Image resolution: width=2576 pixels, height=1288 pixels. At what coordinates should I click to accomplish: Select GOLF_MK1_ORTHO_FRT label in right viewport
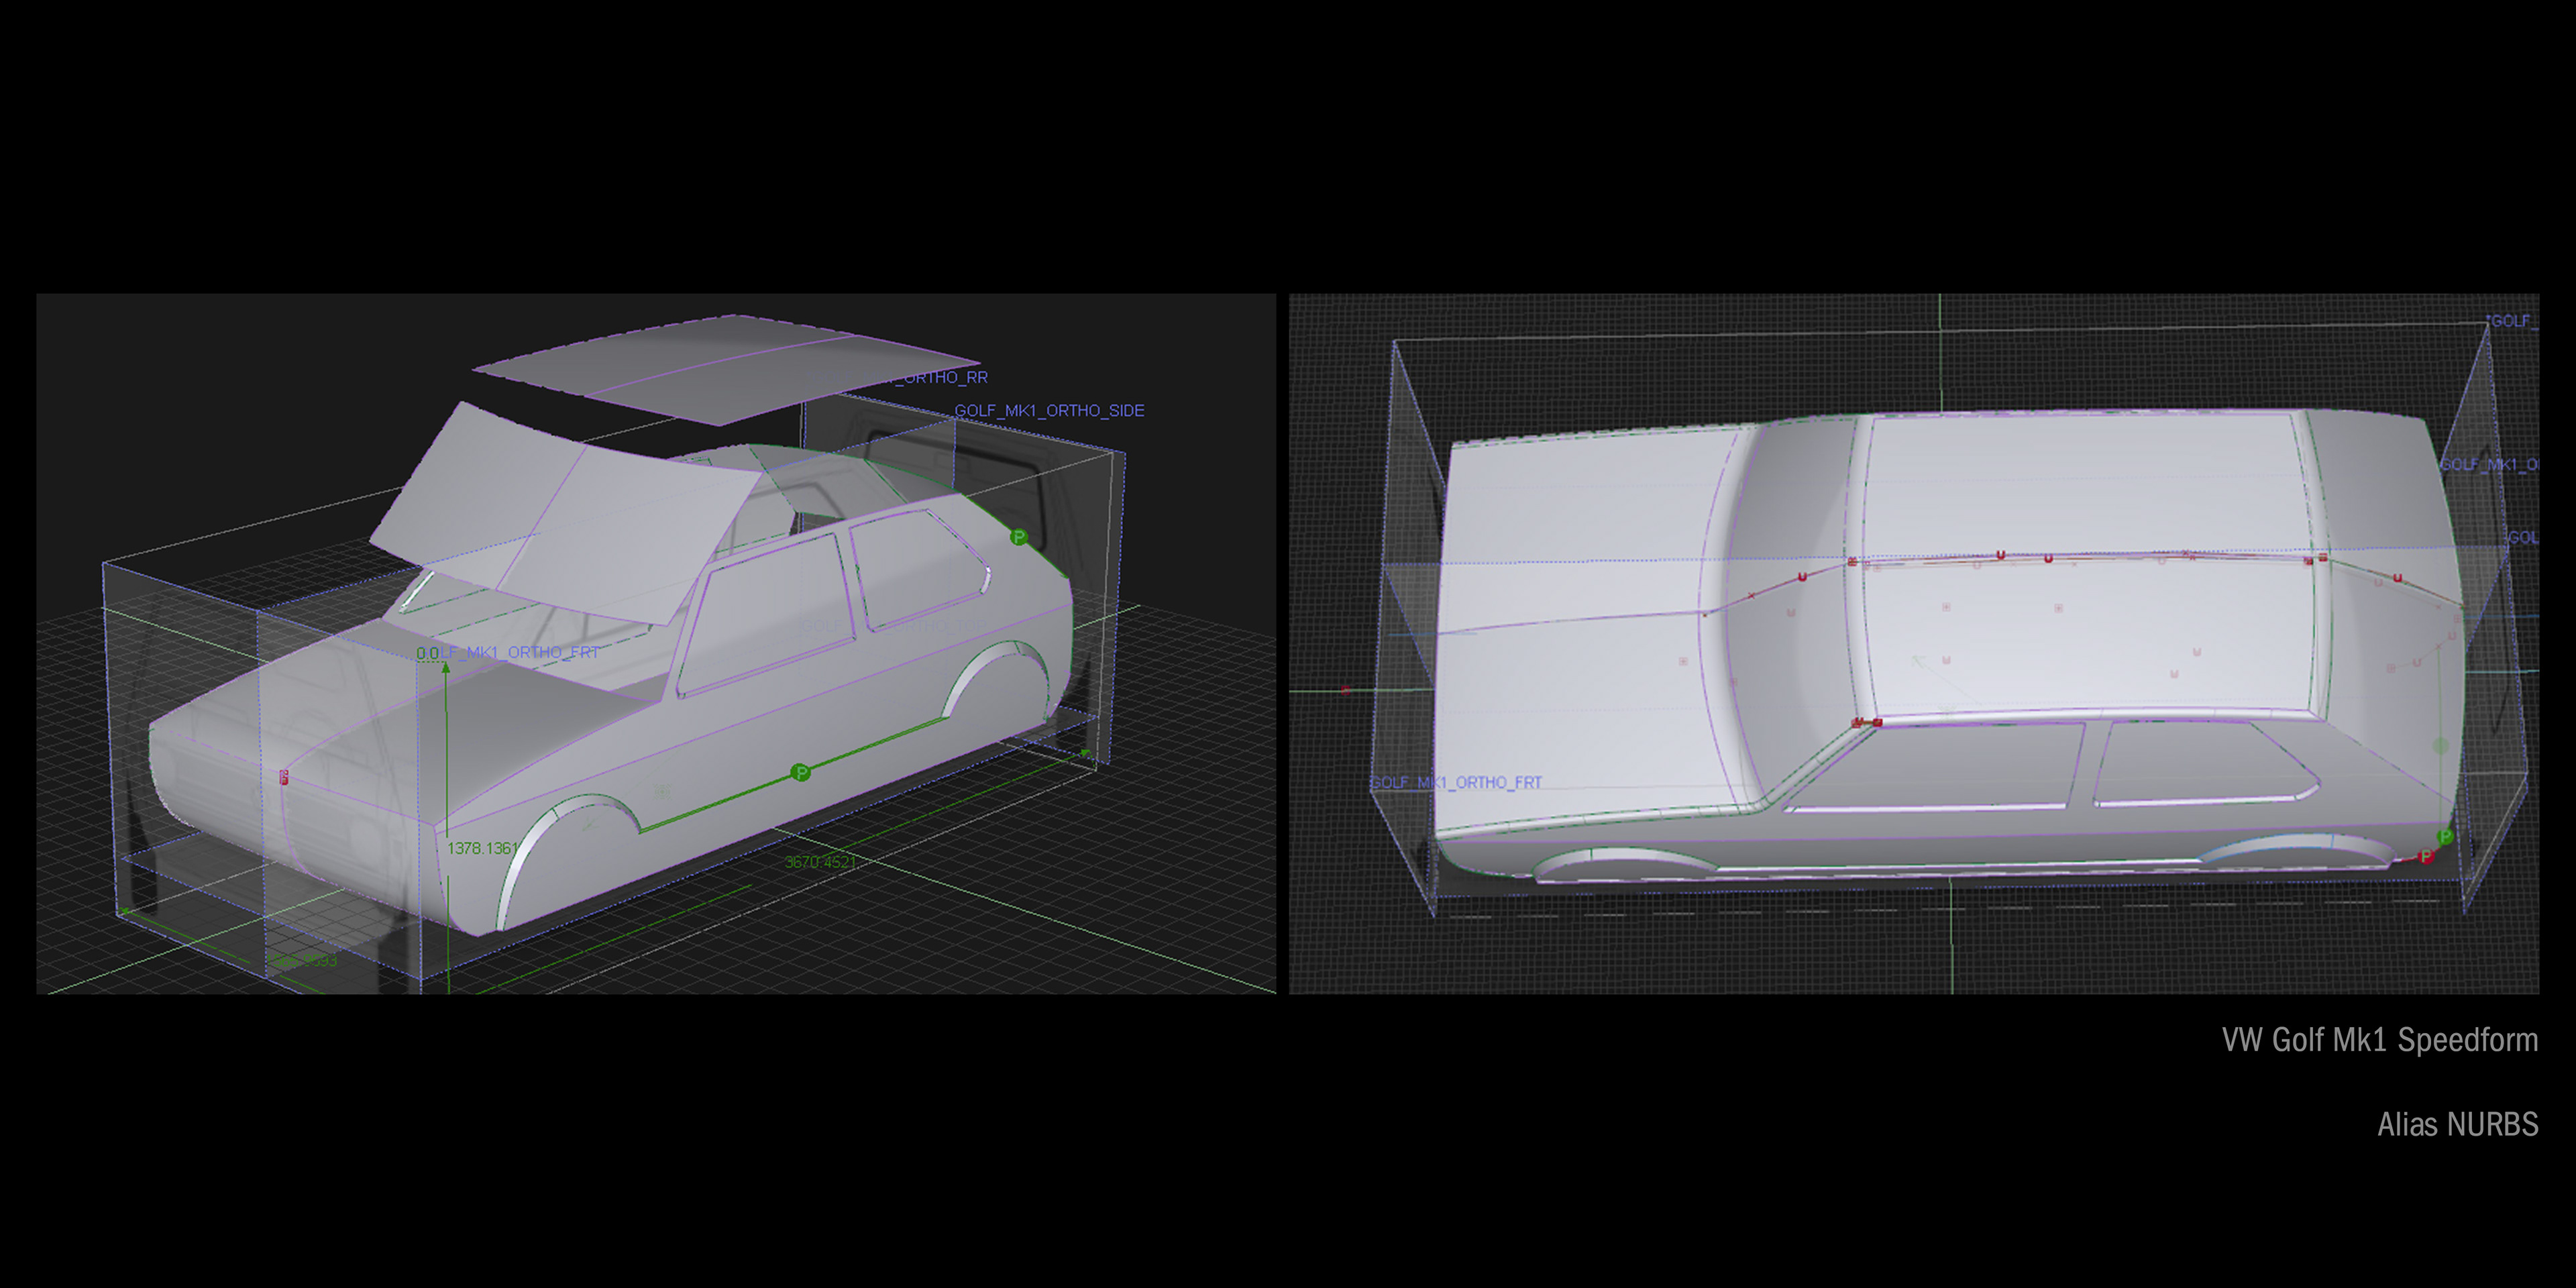pos(1456,782)
